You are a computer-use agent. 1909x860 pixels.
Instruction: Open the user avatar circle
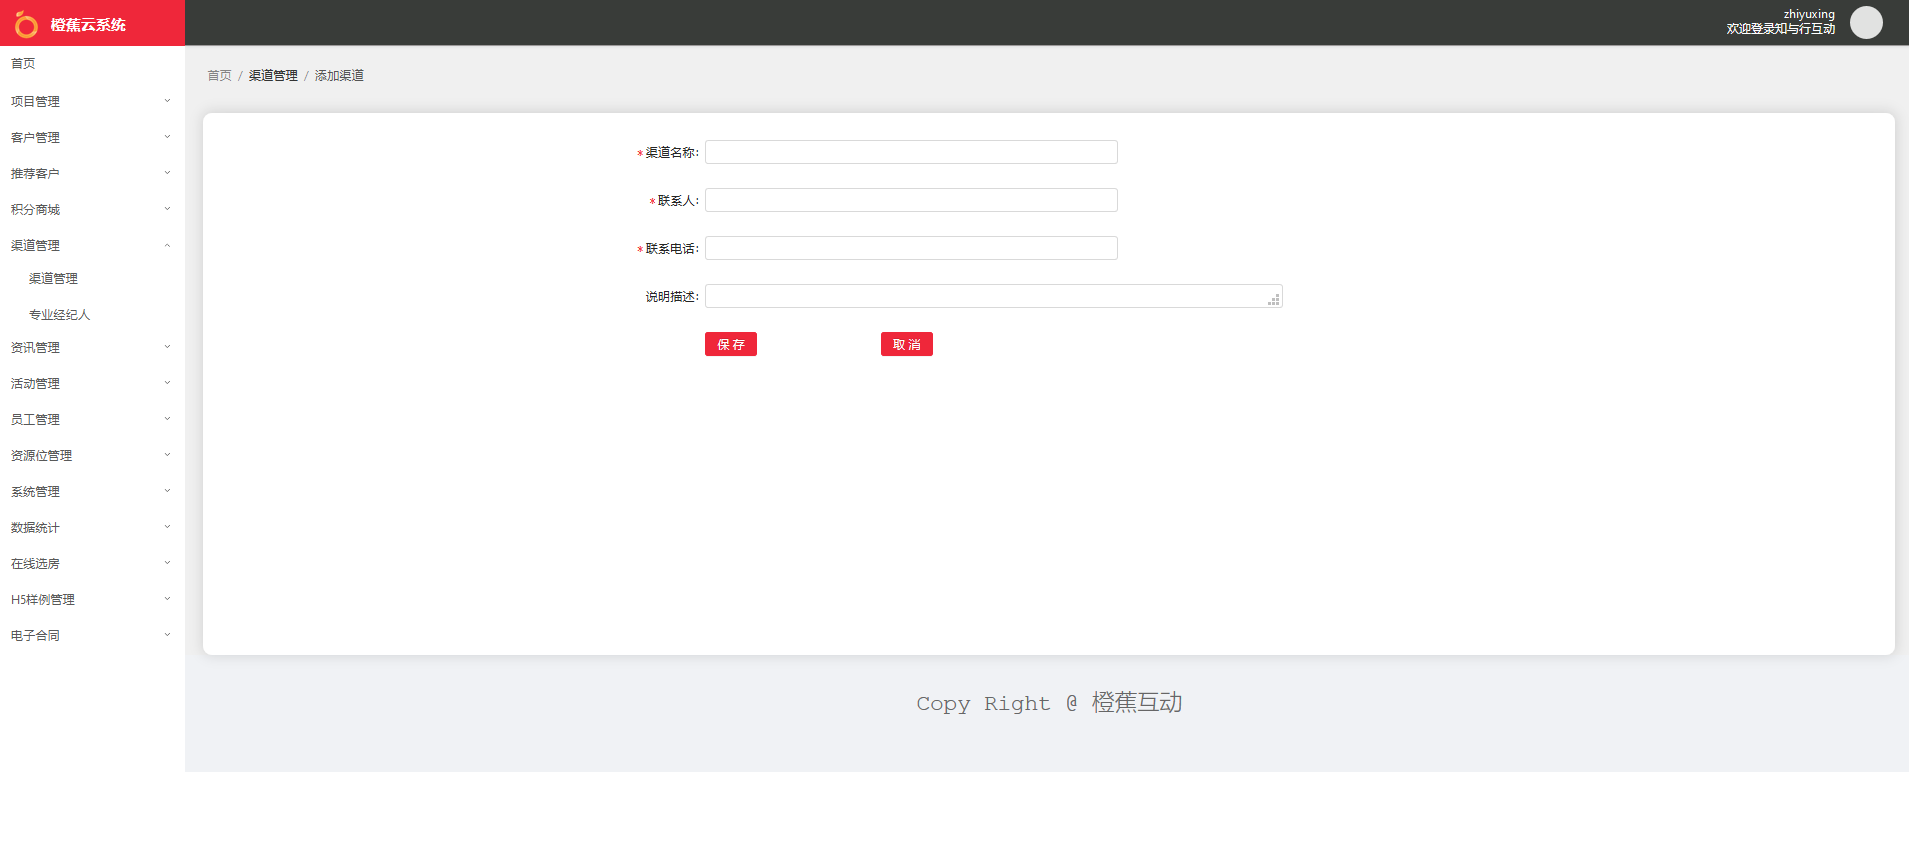[1866, 22]
